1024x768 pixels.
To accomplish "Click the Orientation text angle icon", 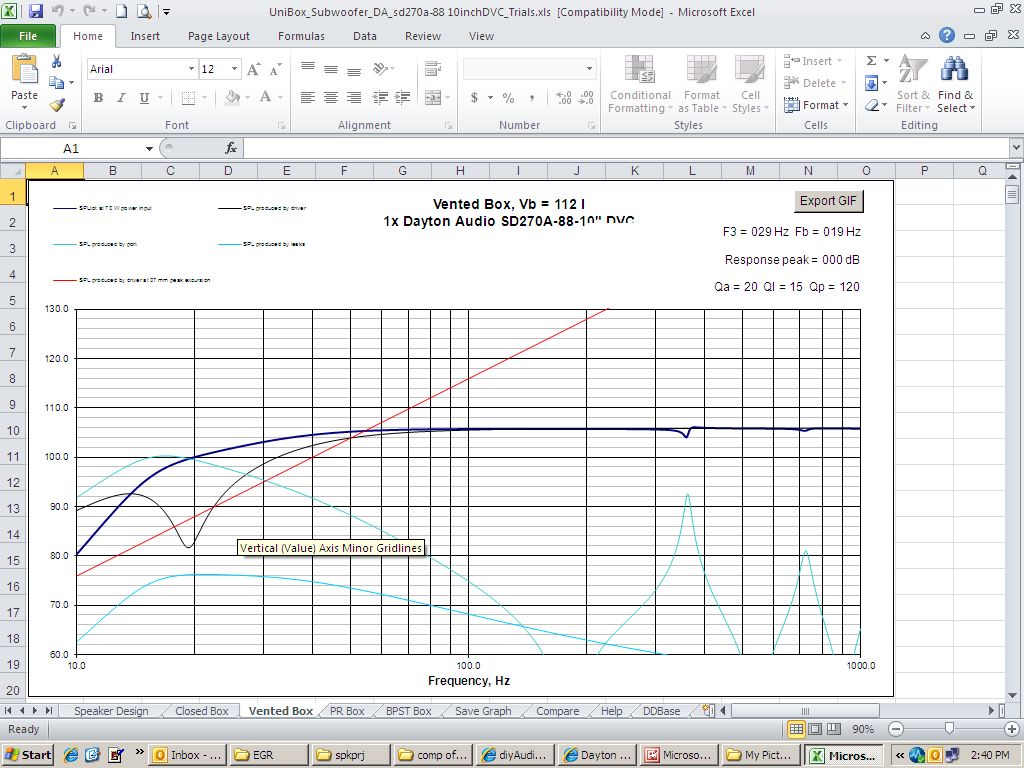I will coord(380,68).
